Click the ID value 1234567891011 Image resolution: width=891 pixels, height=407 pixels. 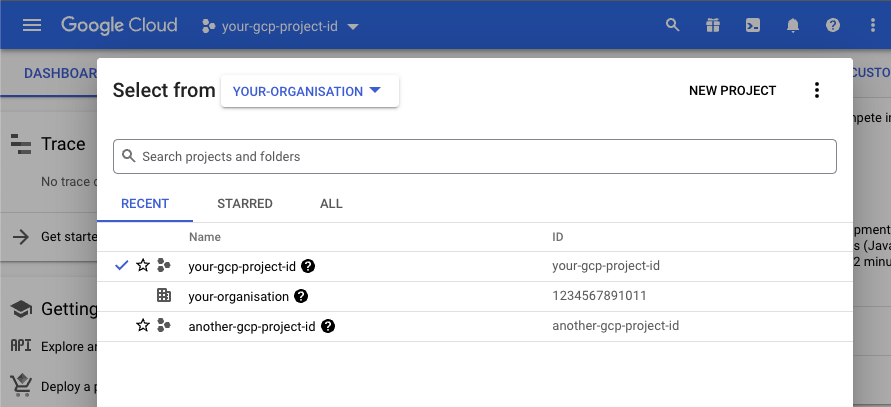(x=599, y=296)
